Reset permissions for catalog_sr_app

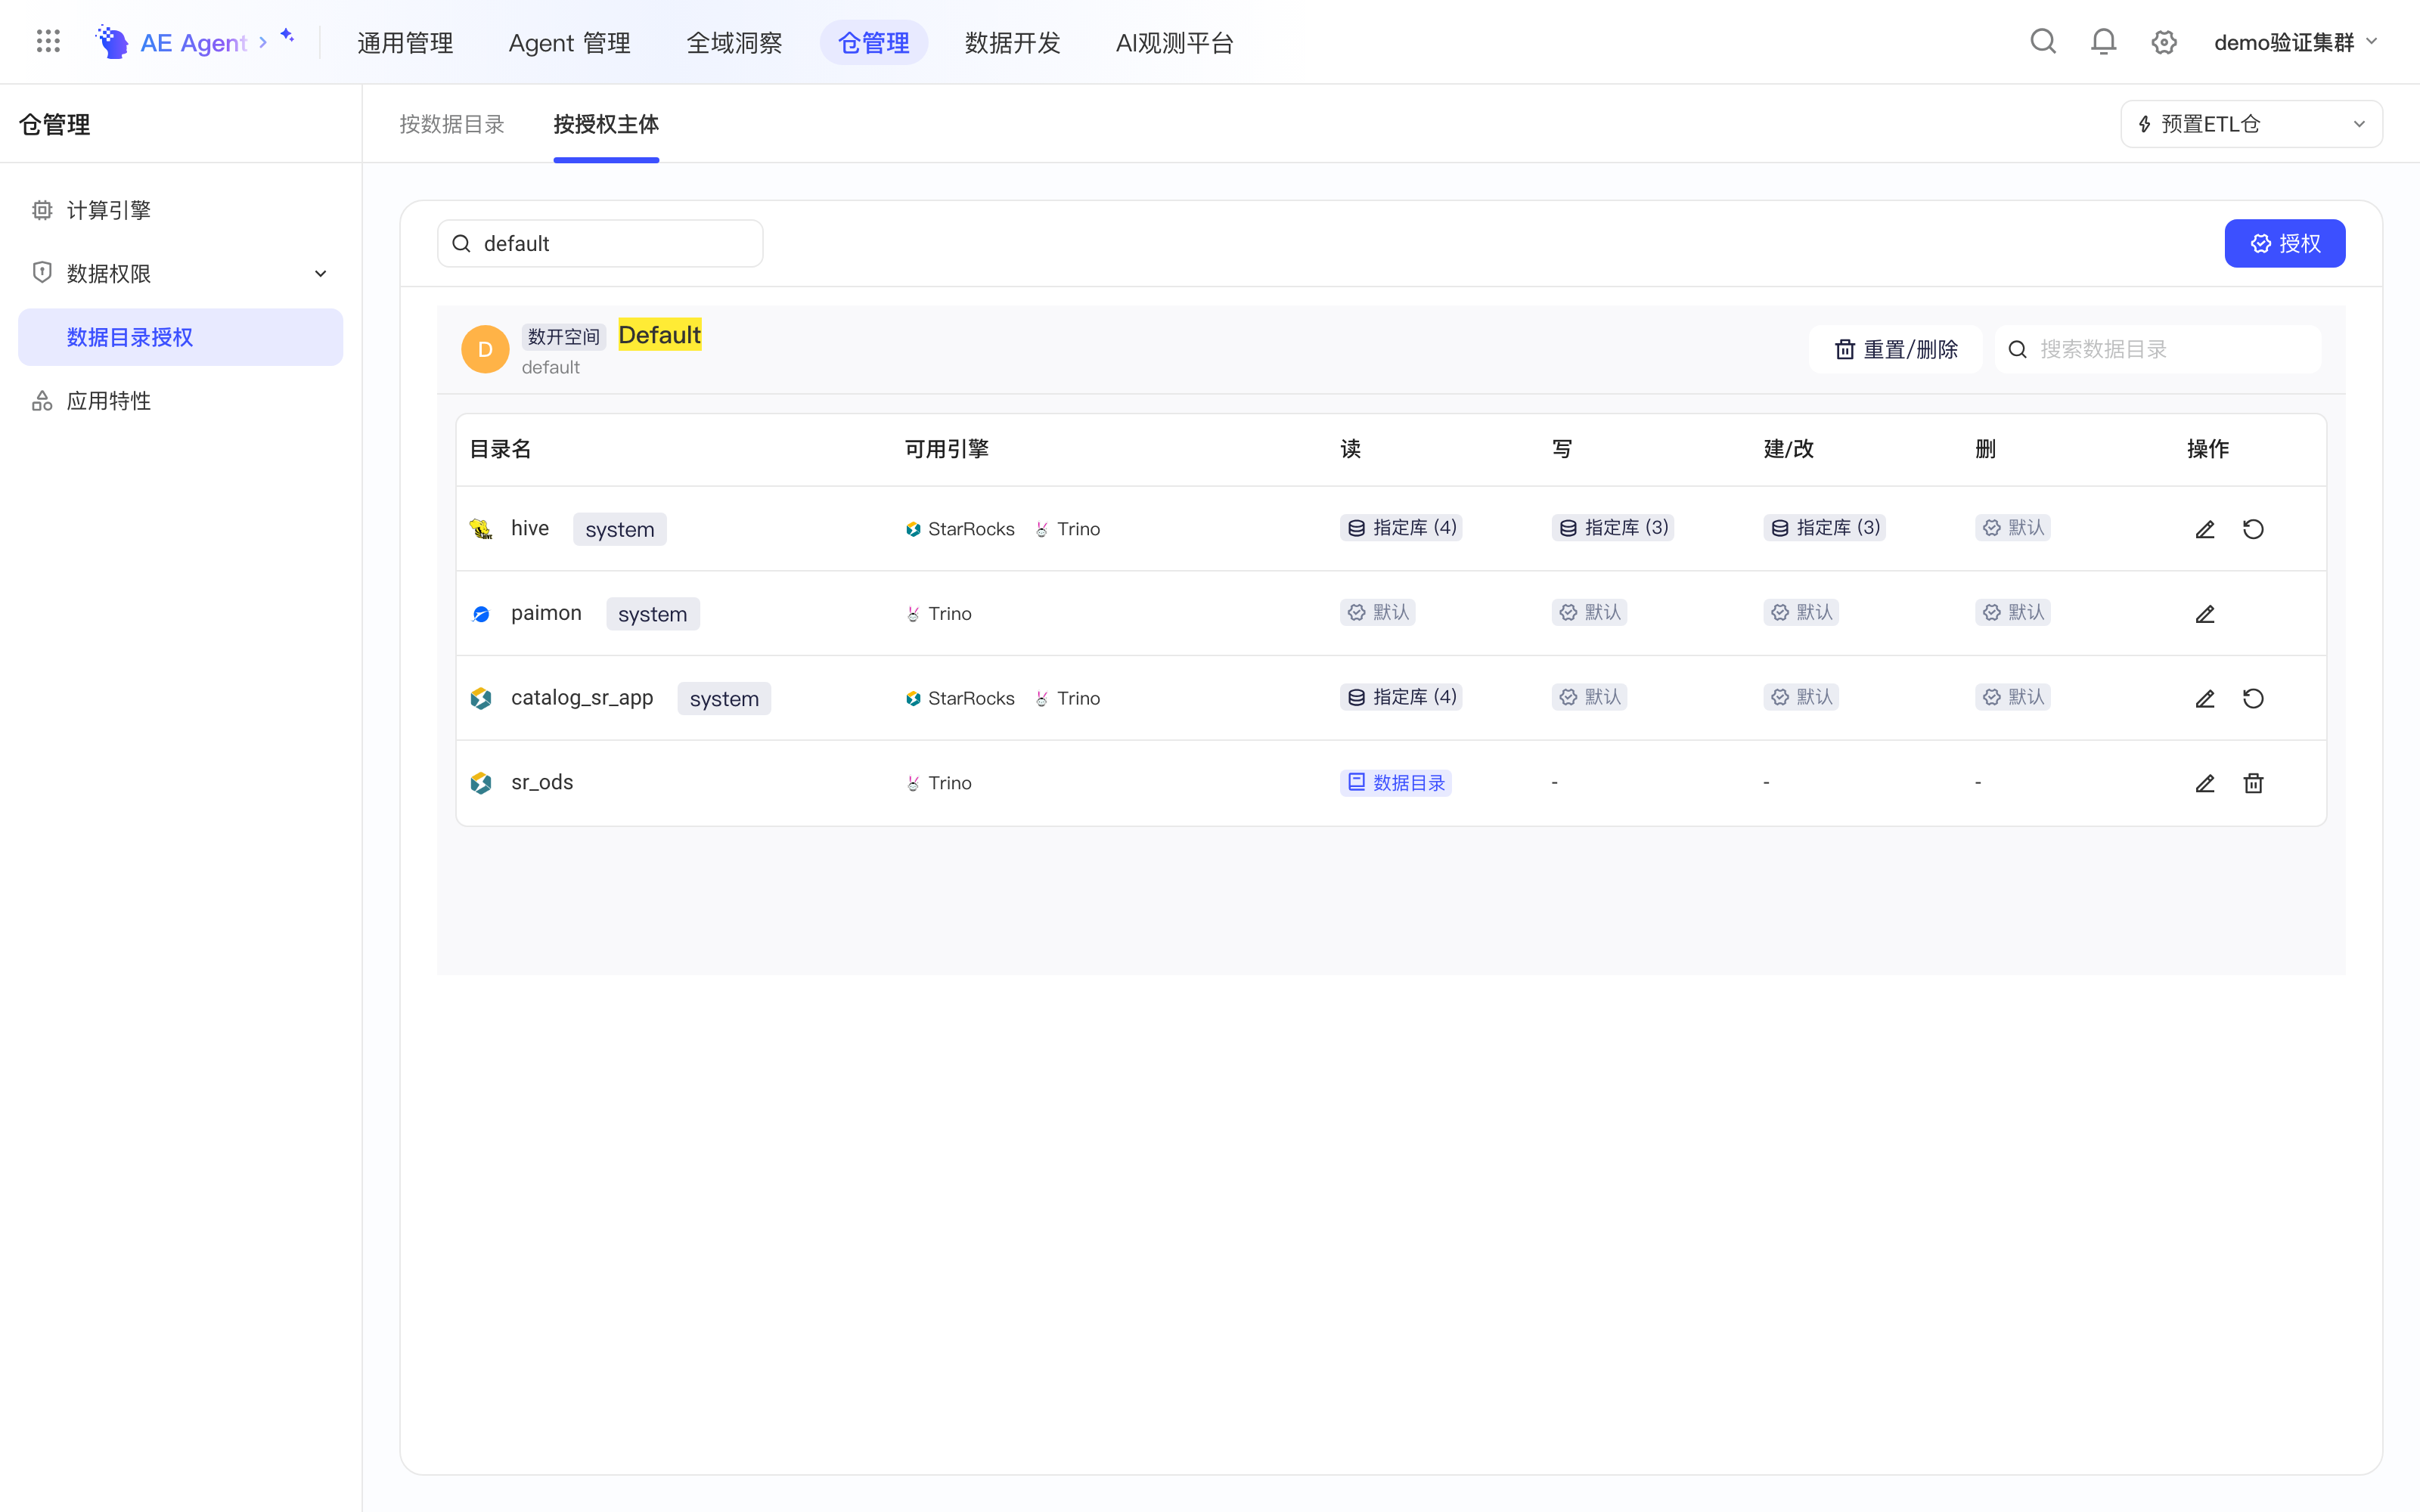[2253, 698]
